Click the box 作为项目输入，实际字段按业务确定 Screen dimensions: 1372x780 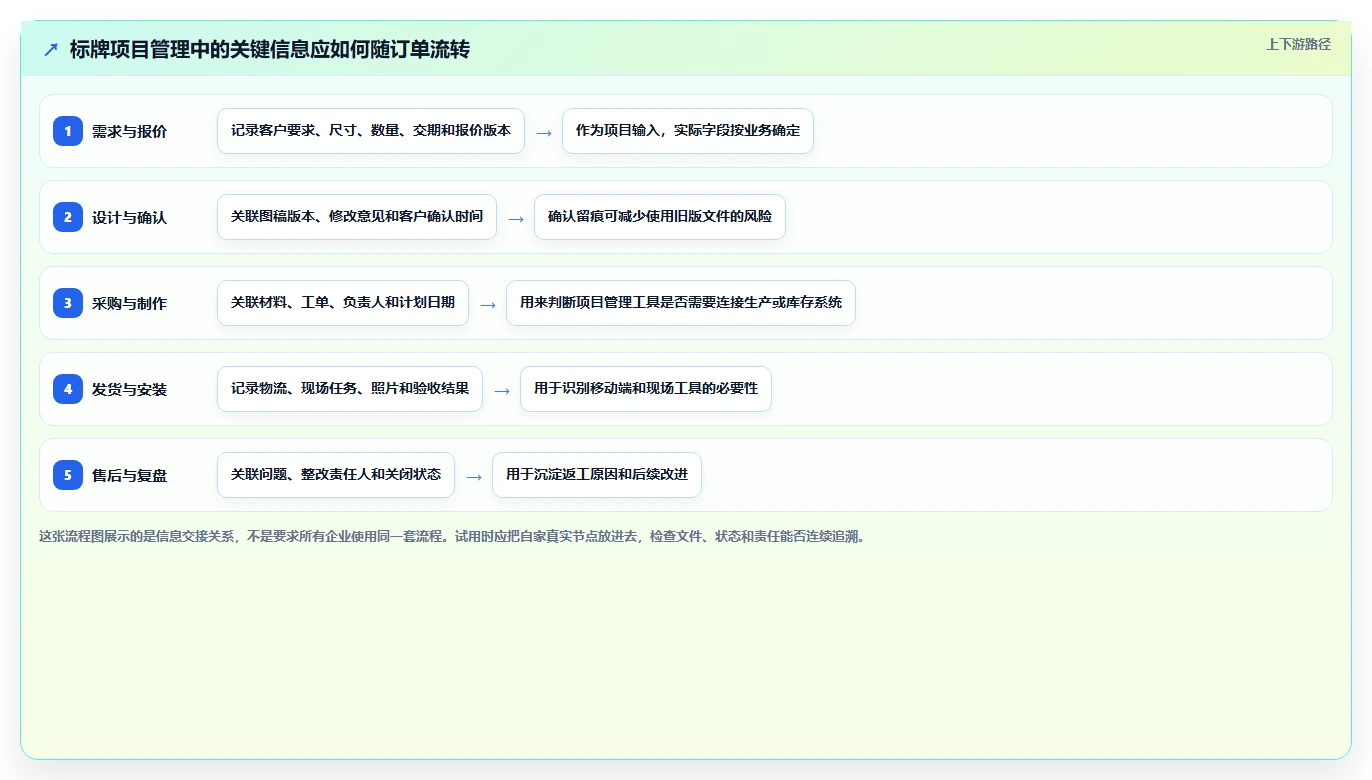pos(688,131)
